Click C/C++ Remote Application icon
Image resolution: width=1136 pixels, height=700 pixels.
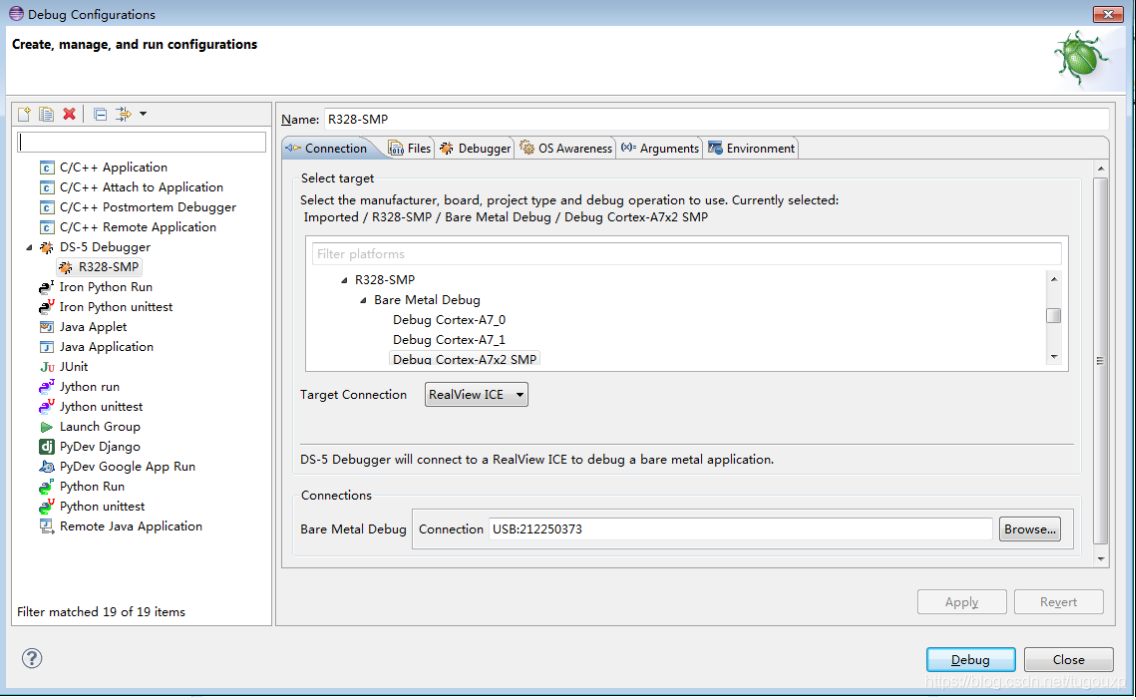tap(46, 228)
